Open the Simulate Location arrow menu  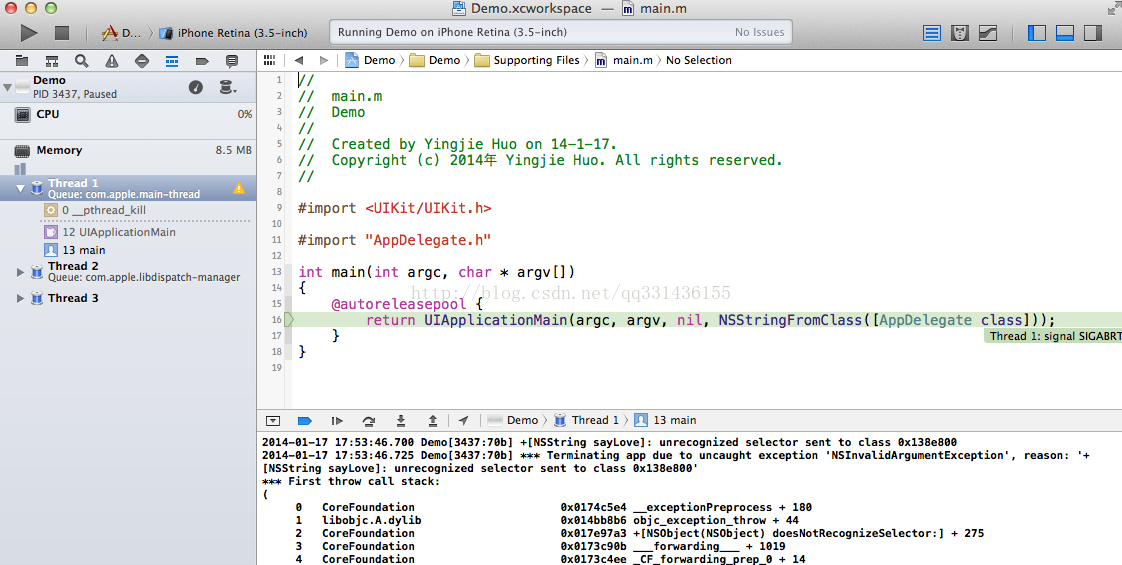(x=464, y=421)
